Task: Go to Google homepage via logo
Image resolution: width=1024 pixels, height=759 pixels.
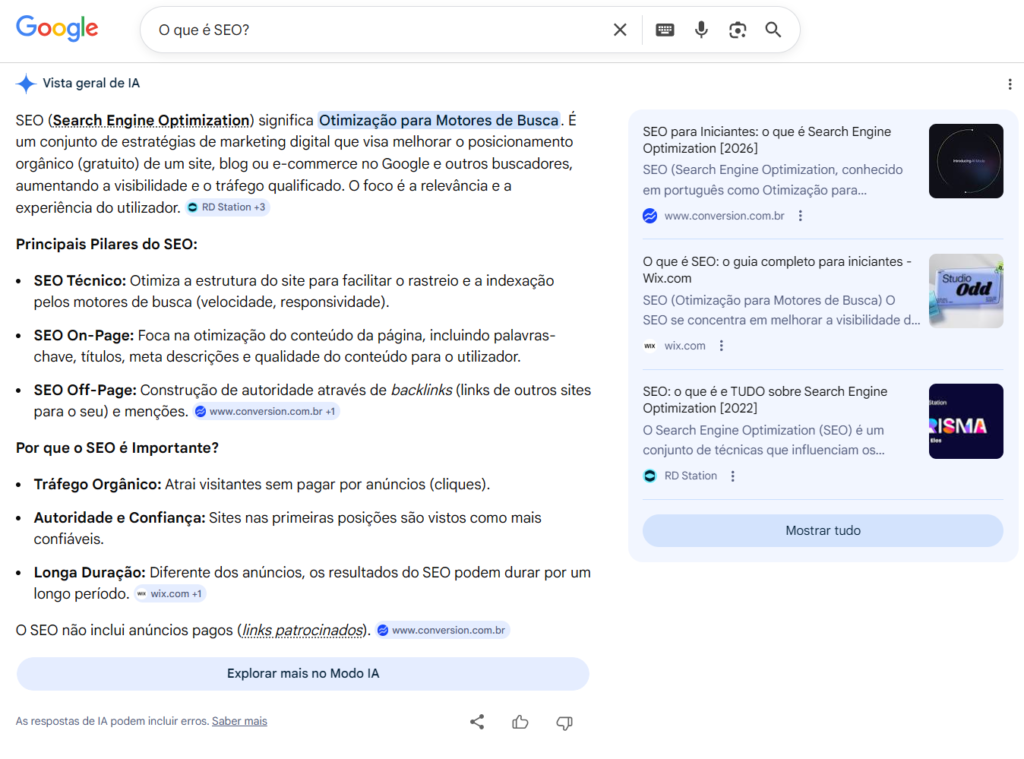Action: (57, 29)
